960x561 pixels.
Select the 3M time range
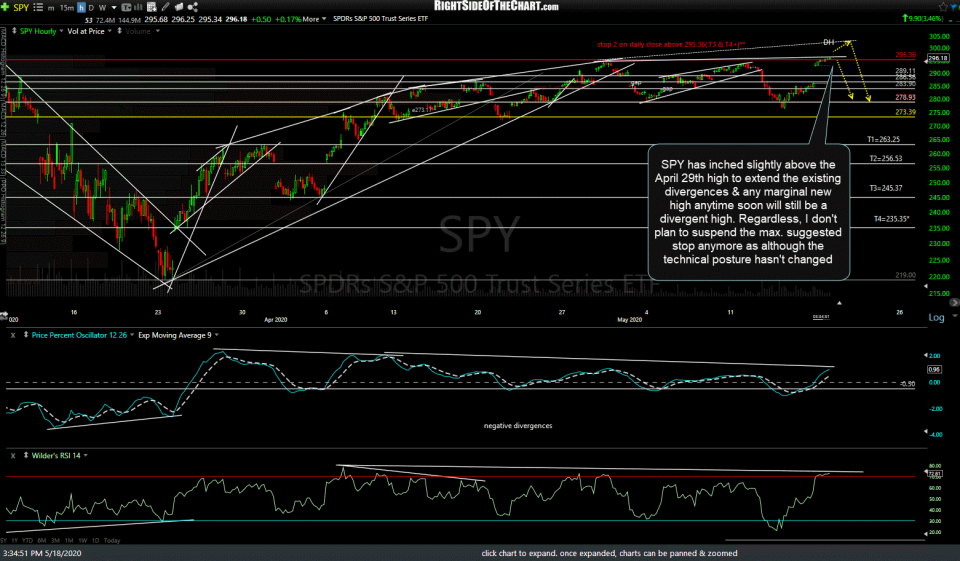(x=55, y=541)
